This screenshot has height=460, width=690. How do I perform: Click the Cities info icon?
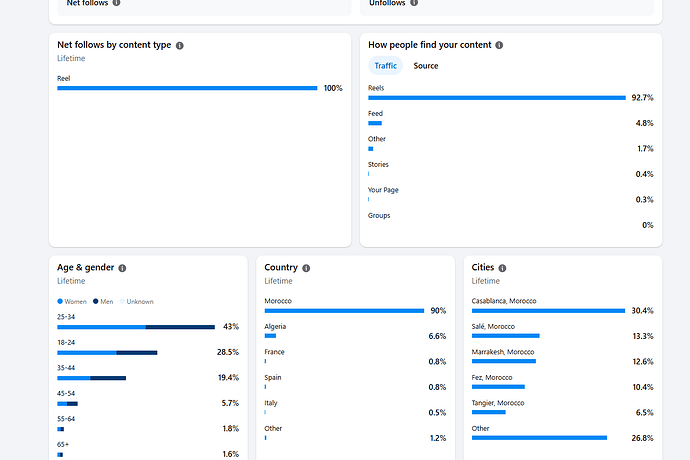[503, 268]
